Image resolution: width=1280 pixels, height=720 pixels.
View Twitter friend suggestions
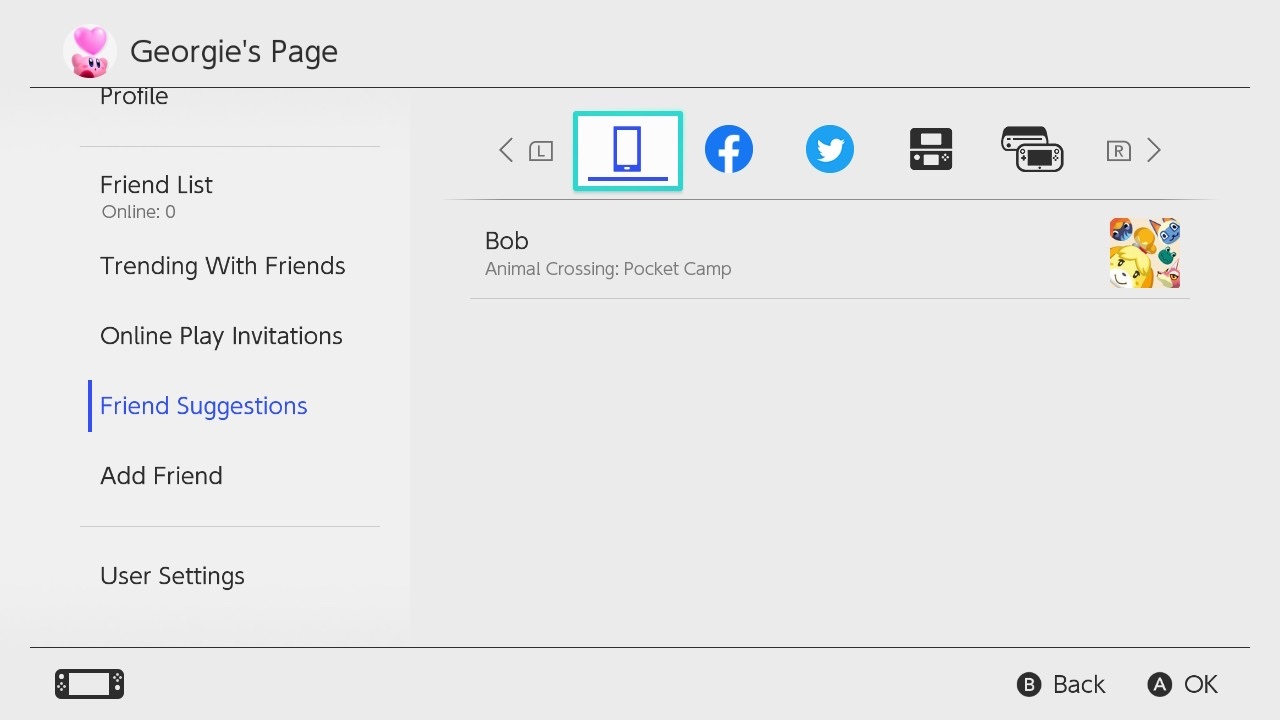point(829,148)
